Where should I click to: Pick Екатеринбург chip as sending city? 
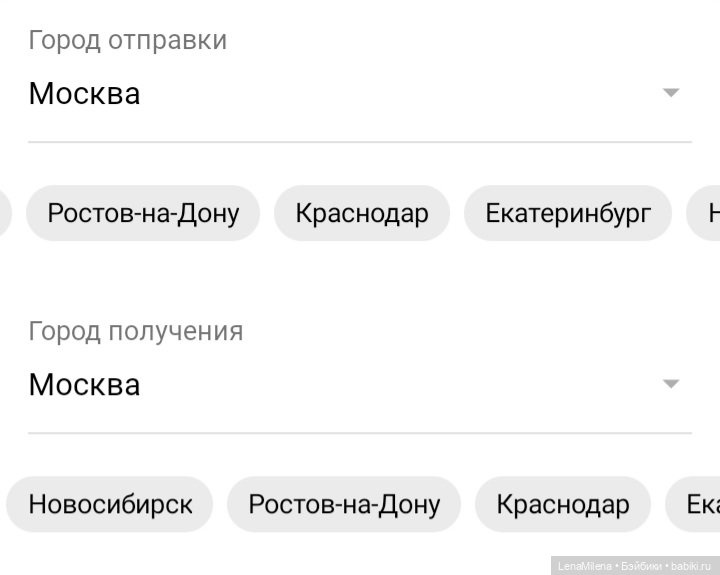click(x=568, y=213)
